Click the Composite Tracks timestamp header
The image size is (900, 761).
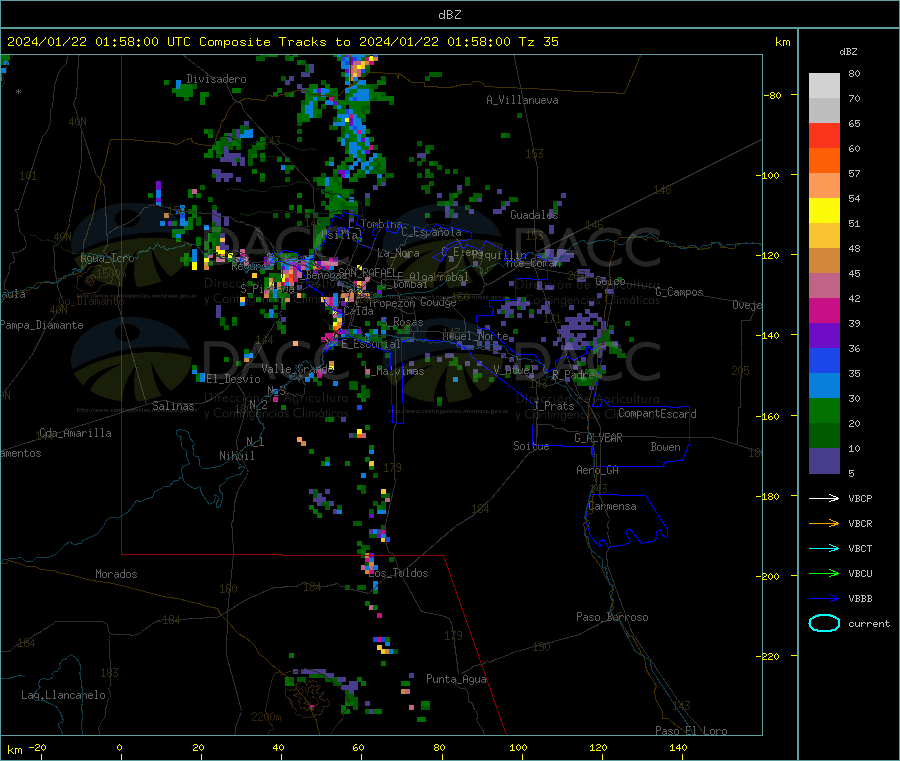click(282, 41)
